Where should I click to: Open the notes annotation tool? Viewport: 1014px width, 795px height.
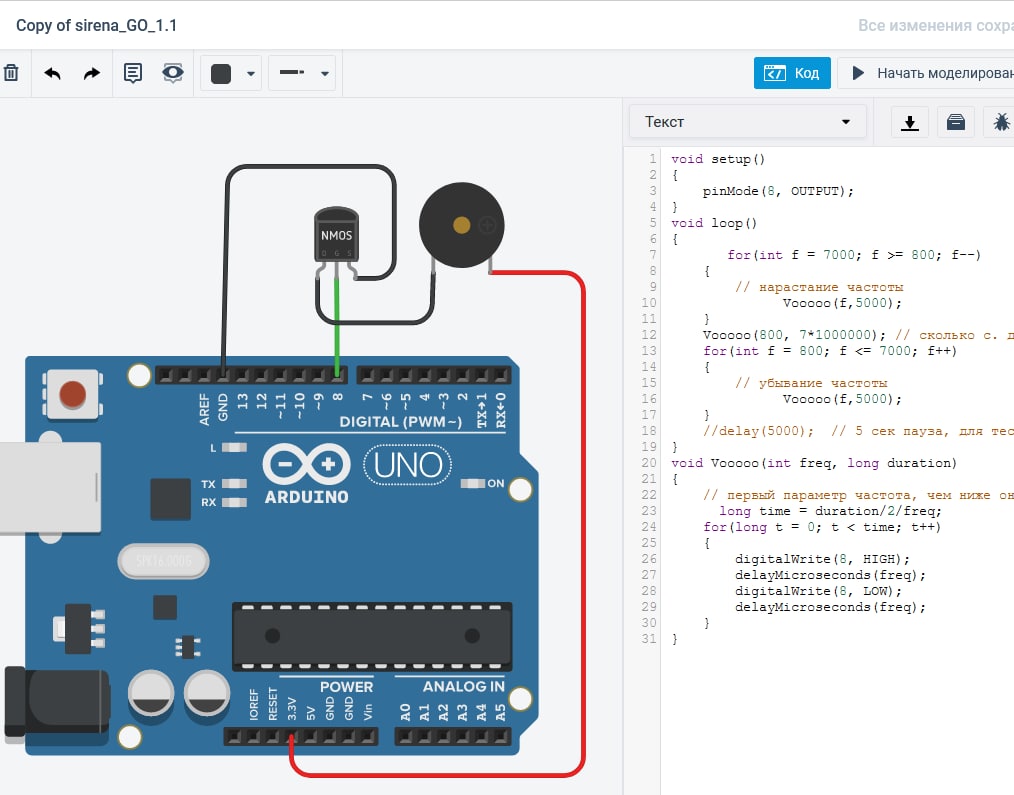point(133,73)
